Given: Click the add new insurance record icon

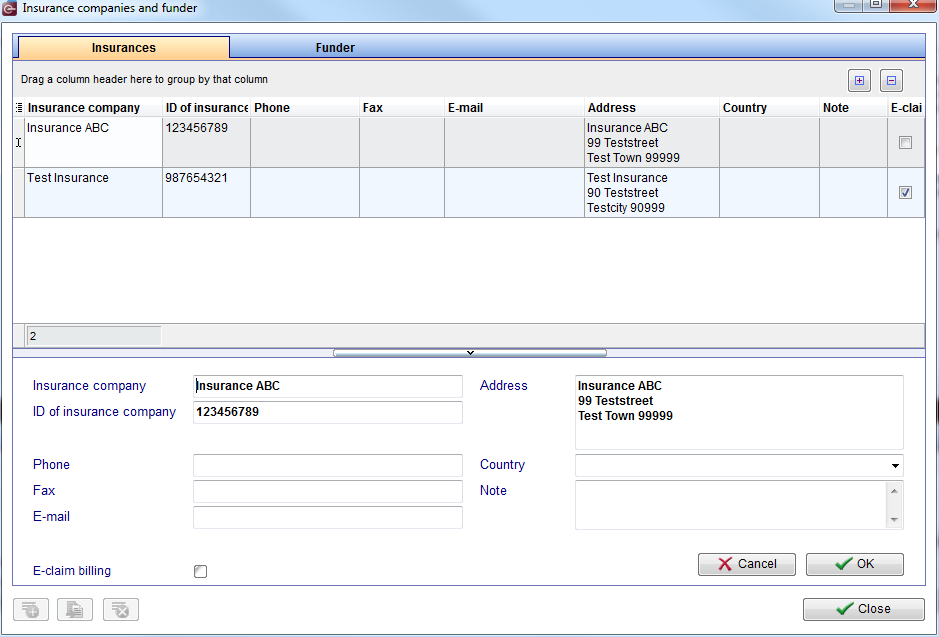Looking at the screenshot, I should click(x=31, y=609).
